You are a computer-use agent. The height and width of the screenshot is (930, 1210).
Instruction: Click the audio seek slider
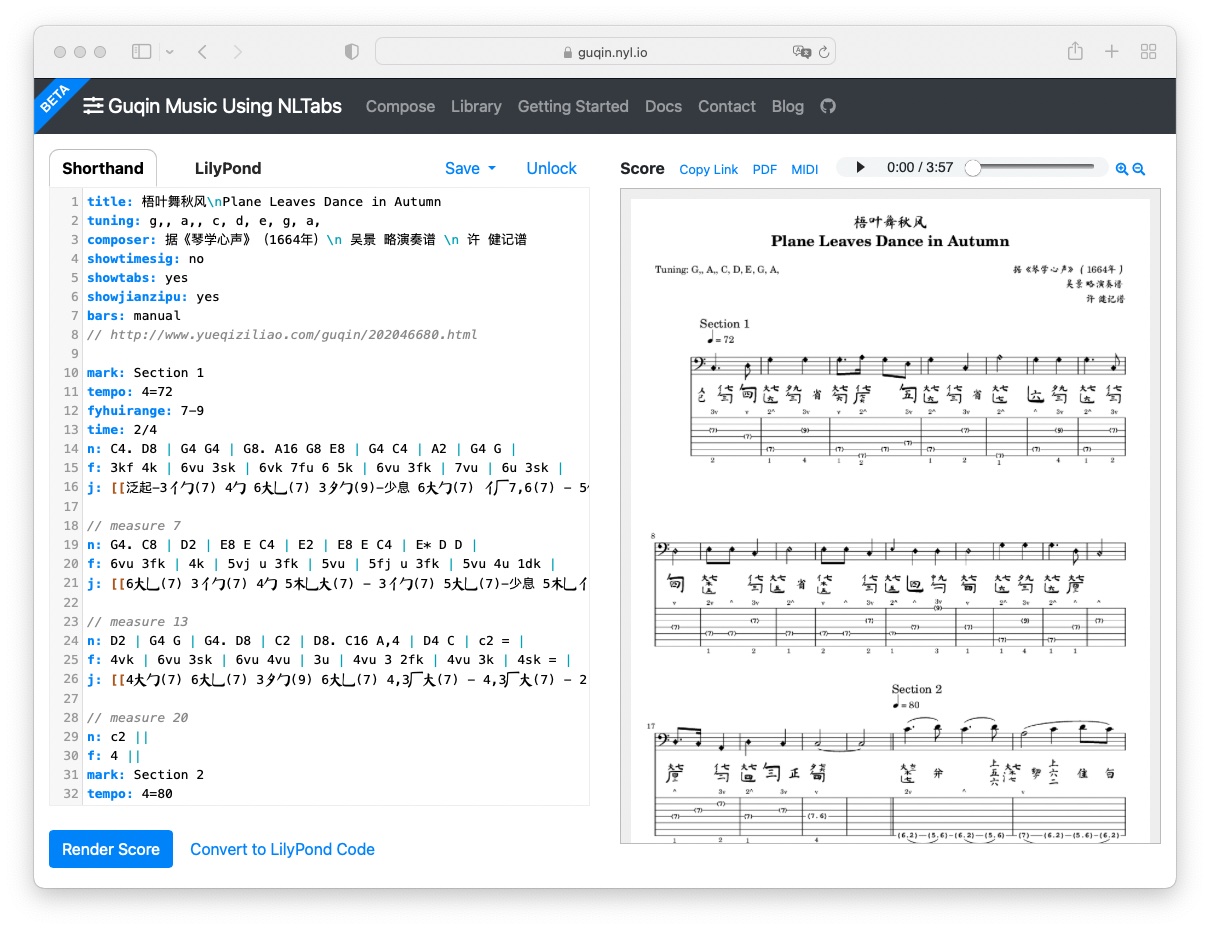(1035, 168)
